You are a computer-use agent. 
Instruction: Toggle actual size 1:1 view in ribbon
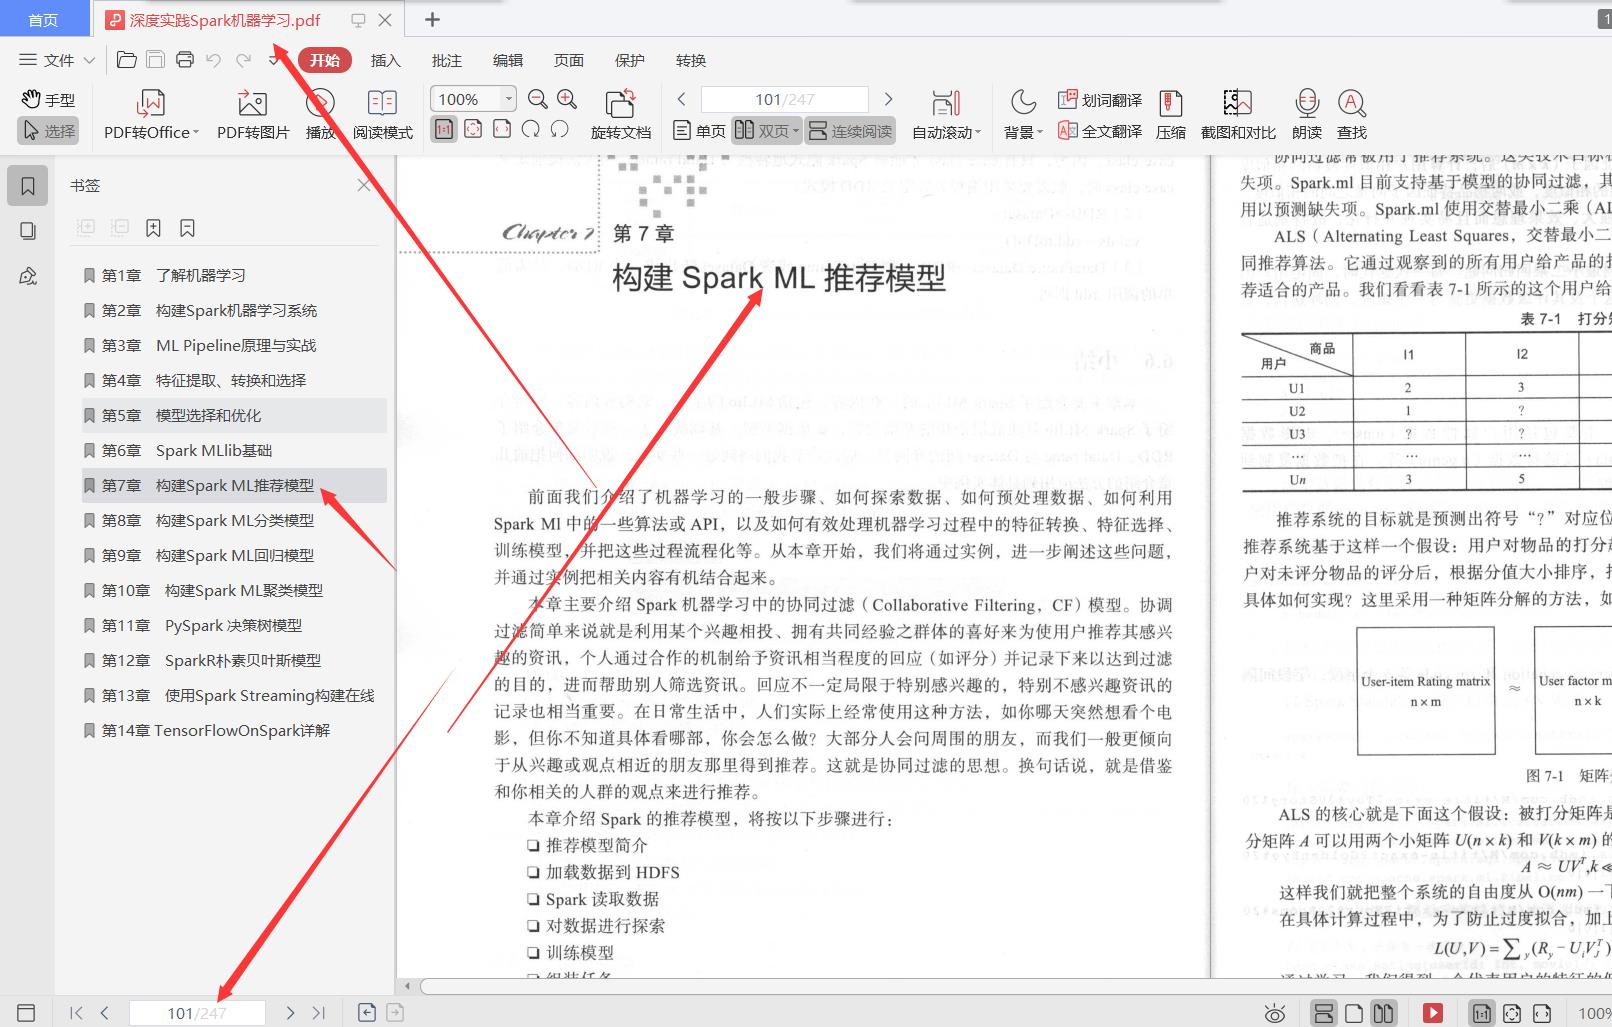pyautogui.click(x=444, y=129)
